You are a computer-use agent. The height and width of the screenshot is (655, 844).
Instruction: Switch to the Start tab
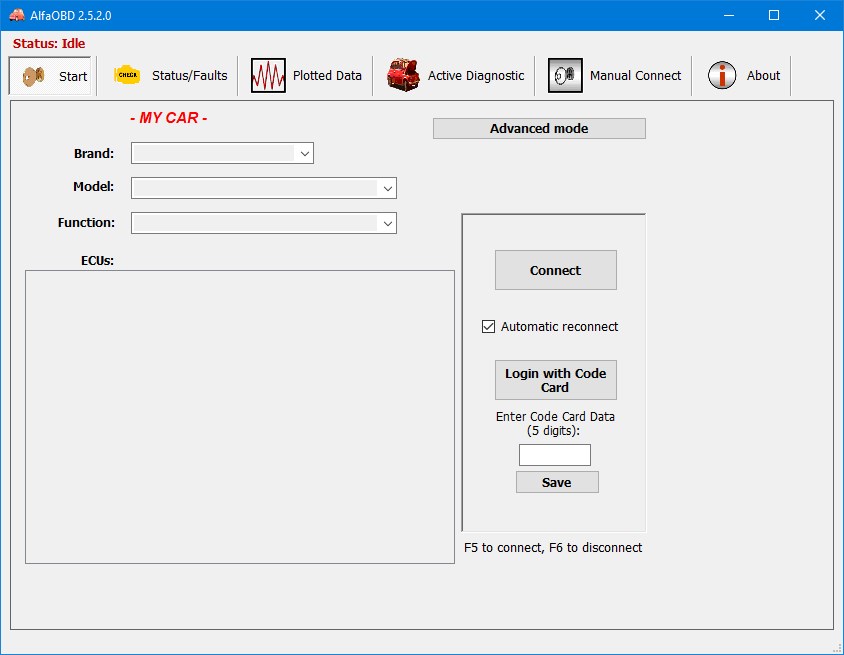point(50,76)
